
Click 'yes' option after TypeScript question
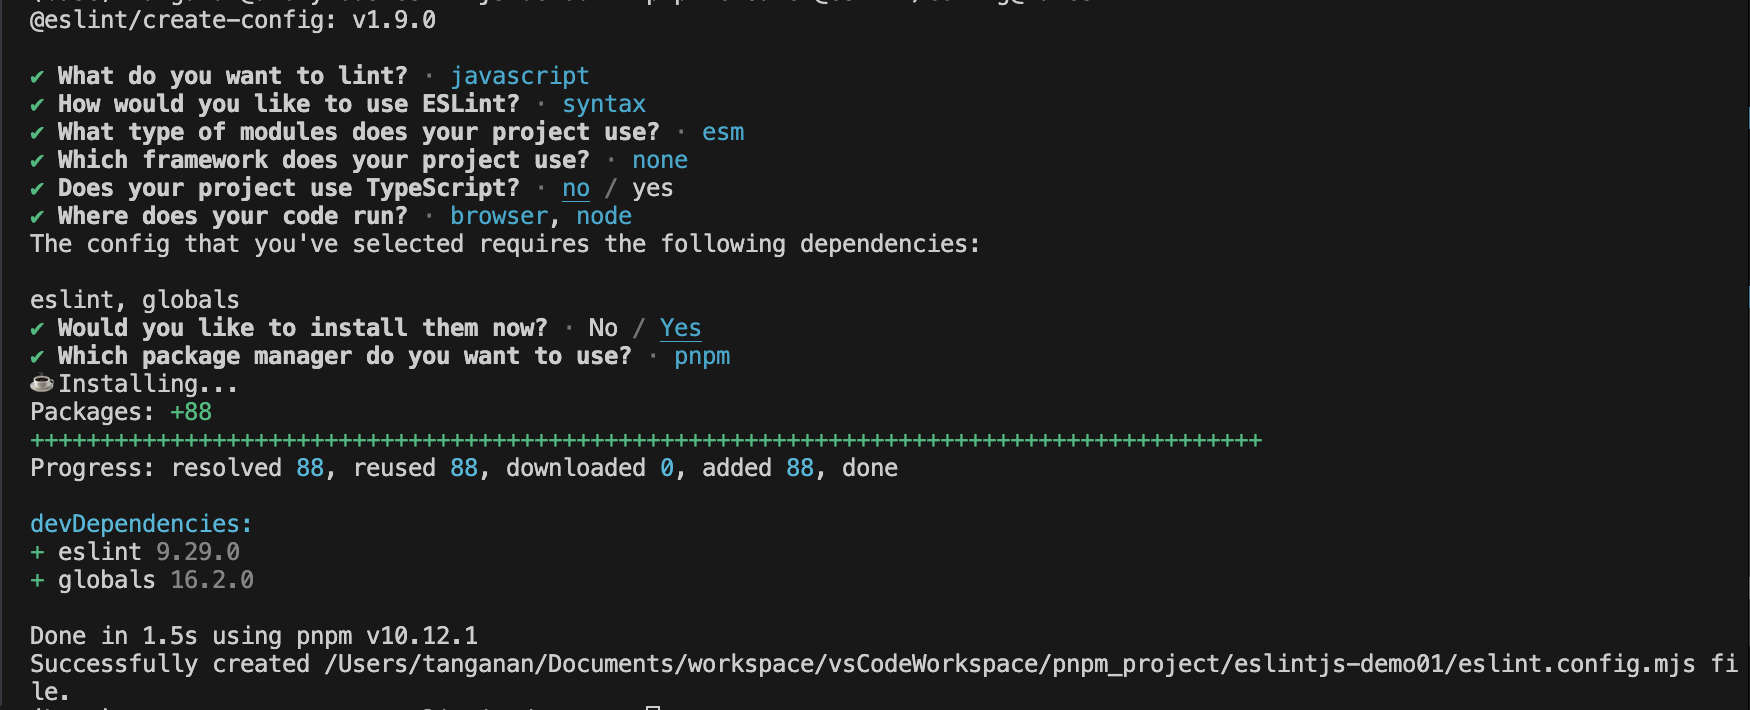point(653,188)
